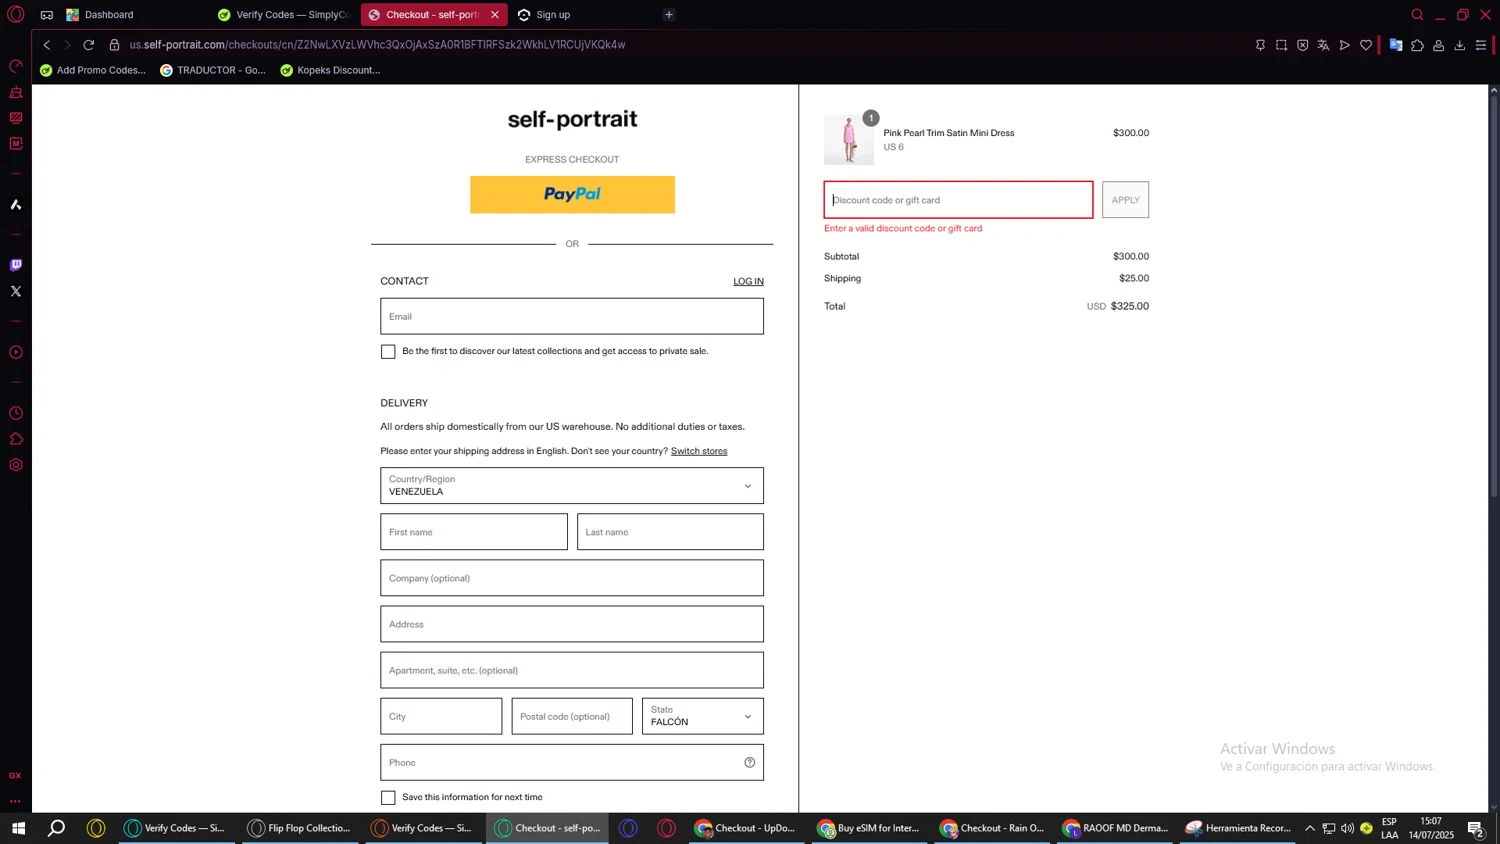The height and width of the screenshot is (844, 1500).
Task: Expand the Country/Region VENEZUELA dropdown
Action: click(x=572, y=486)
